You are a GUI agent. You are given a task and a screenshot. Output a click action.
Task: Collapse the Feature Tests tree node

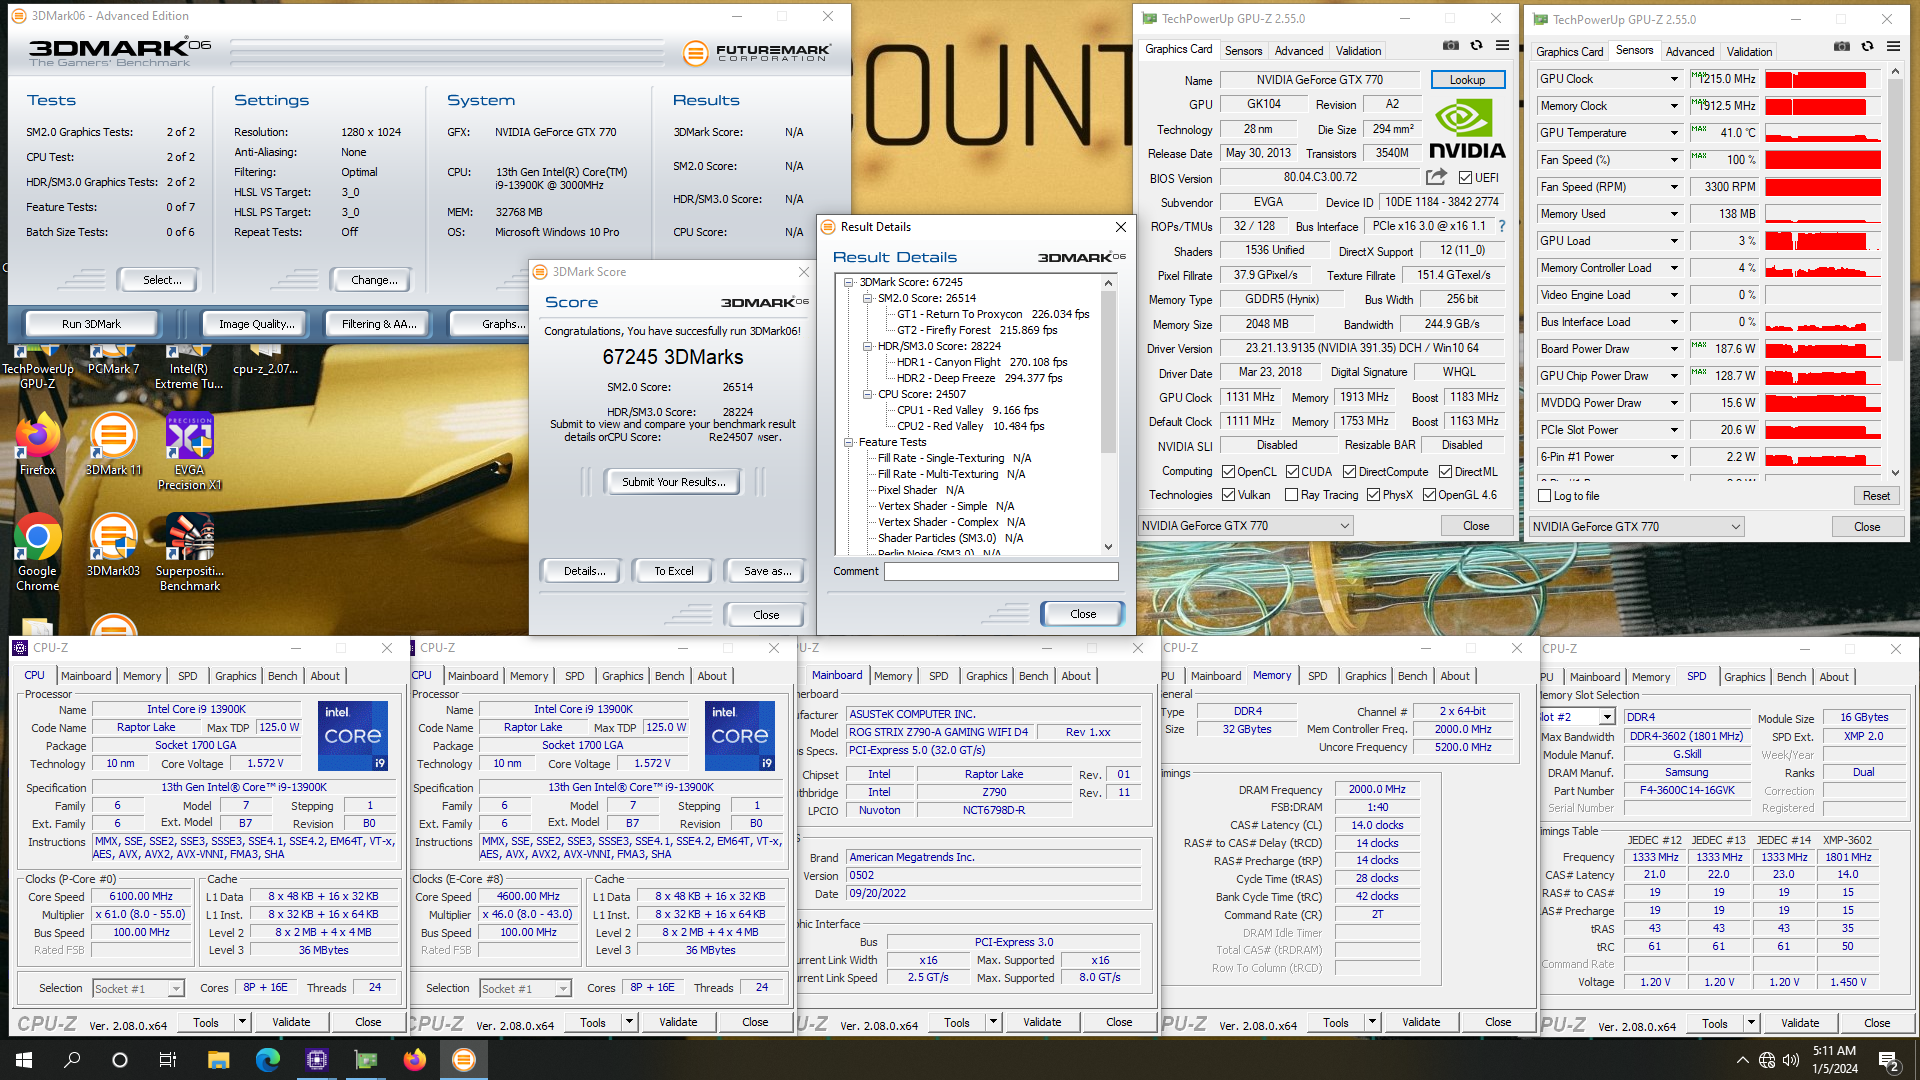coord(849,442)
